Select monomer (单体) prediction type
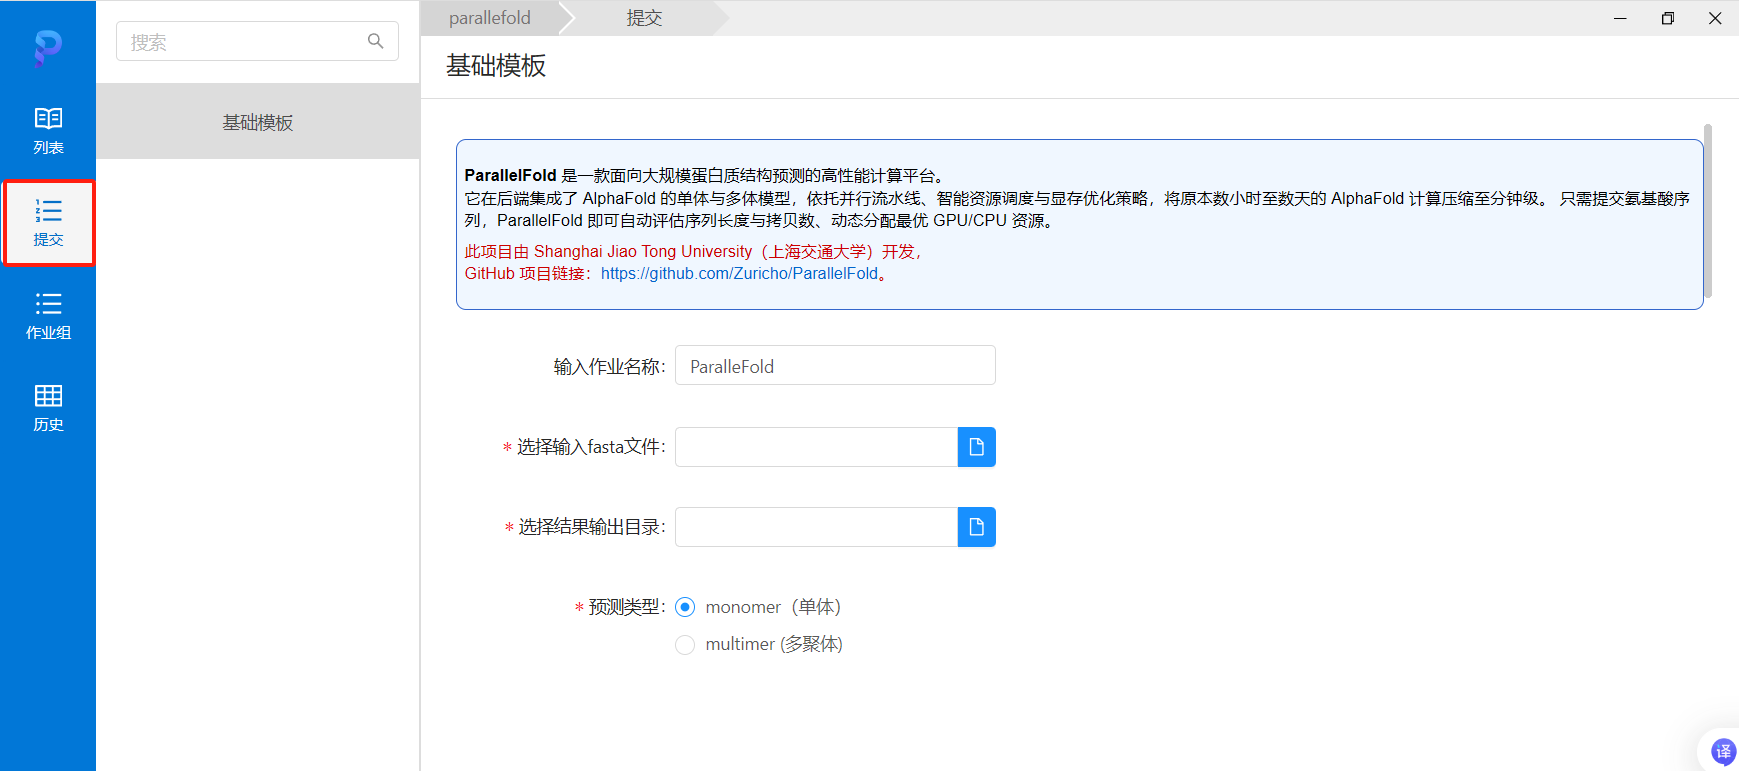The width and height of the screenshot is (1739, 771). pos(685,607)
